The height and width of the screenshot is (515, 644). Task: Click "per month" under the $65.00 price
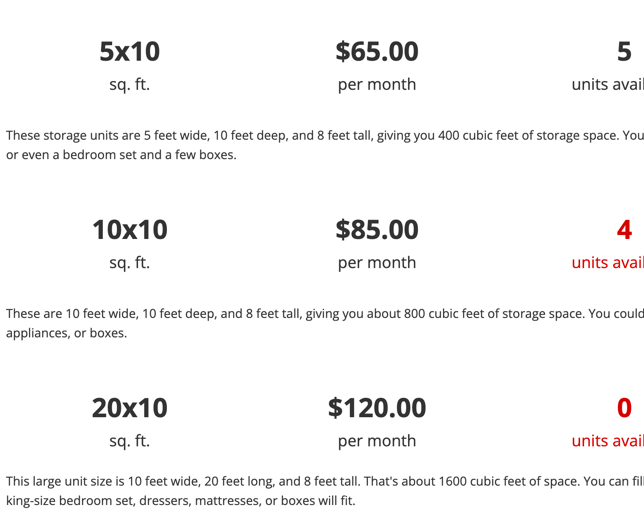(377, 84)
